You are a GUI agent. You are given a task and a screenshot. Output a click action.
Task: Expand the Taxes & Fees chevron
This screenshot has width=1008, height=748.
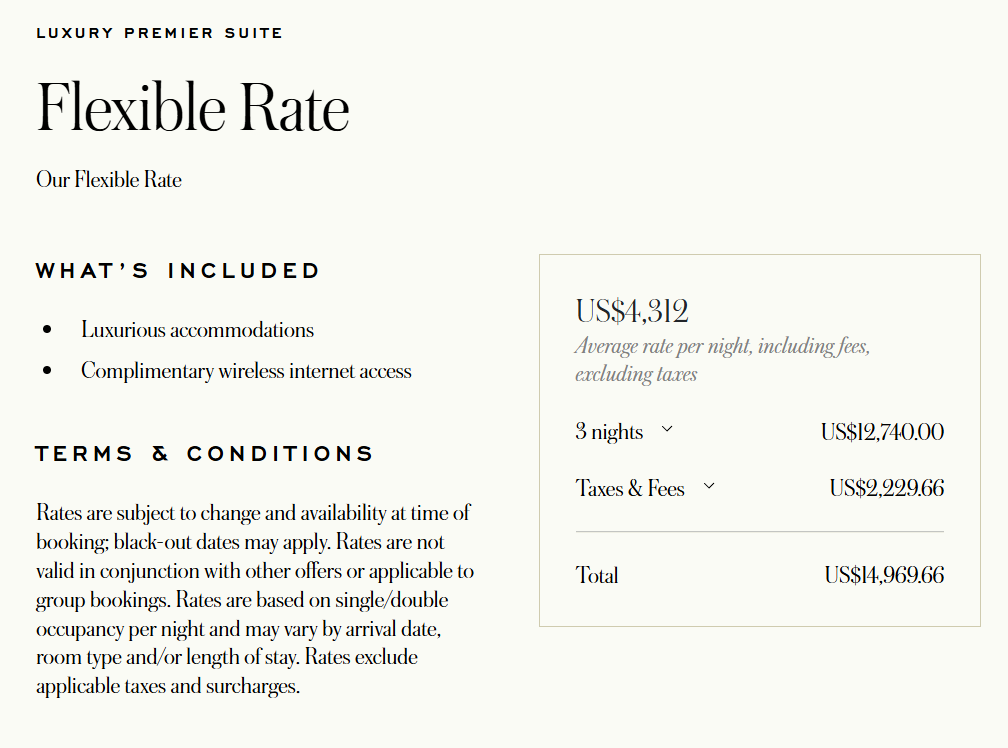click(x=709, y=486)
